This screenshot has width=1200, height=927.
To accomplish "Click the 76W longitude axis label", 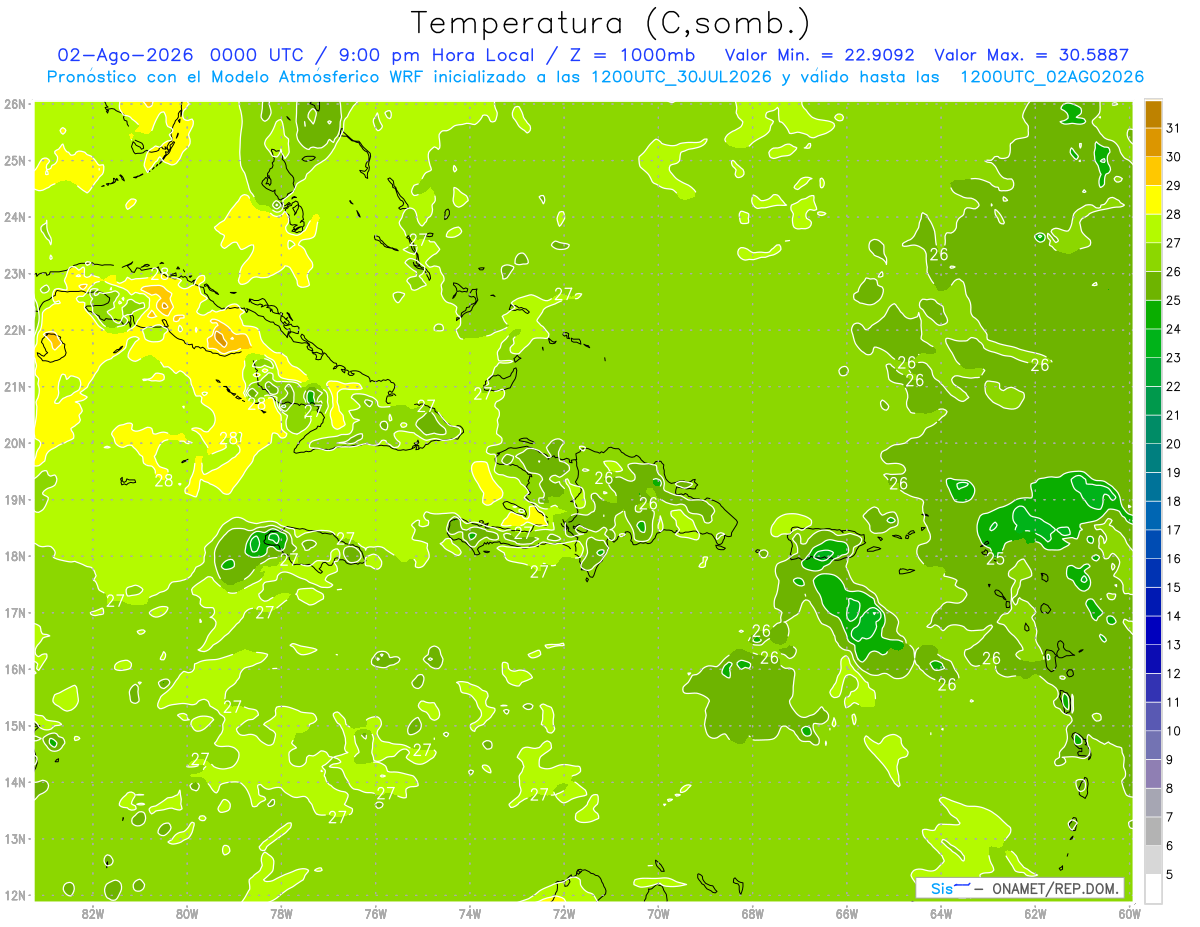I will [x=376, y=913].
